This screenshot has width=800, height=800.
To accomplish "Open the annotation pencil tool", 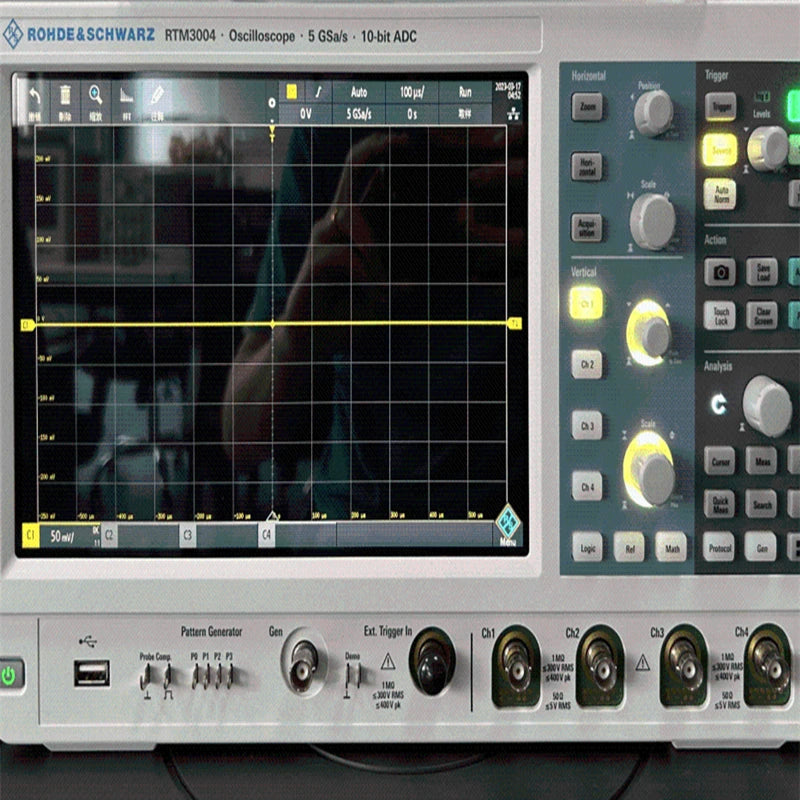I will pyautogui.click(x=158, y=95).
